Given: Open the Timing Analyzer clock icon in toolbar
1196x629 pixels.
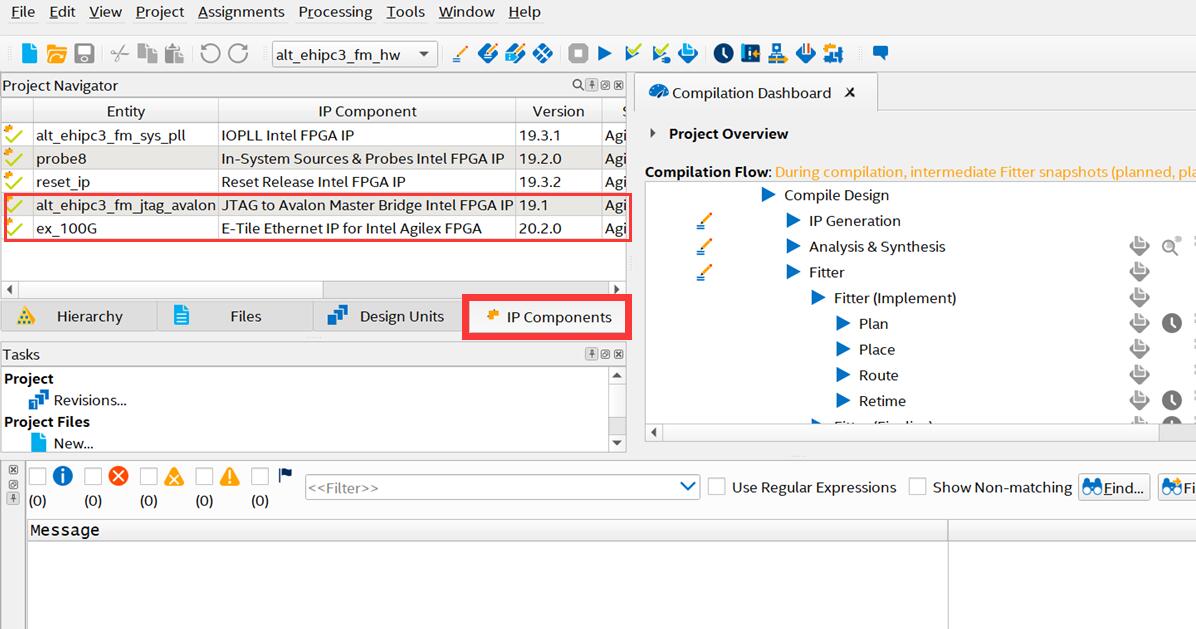Looking at the screenshot, I should click(x=723, y=53).
